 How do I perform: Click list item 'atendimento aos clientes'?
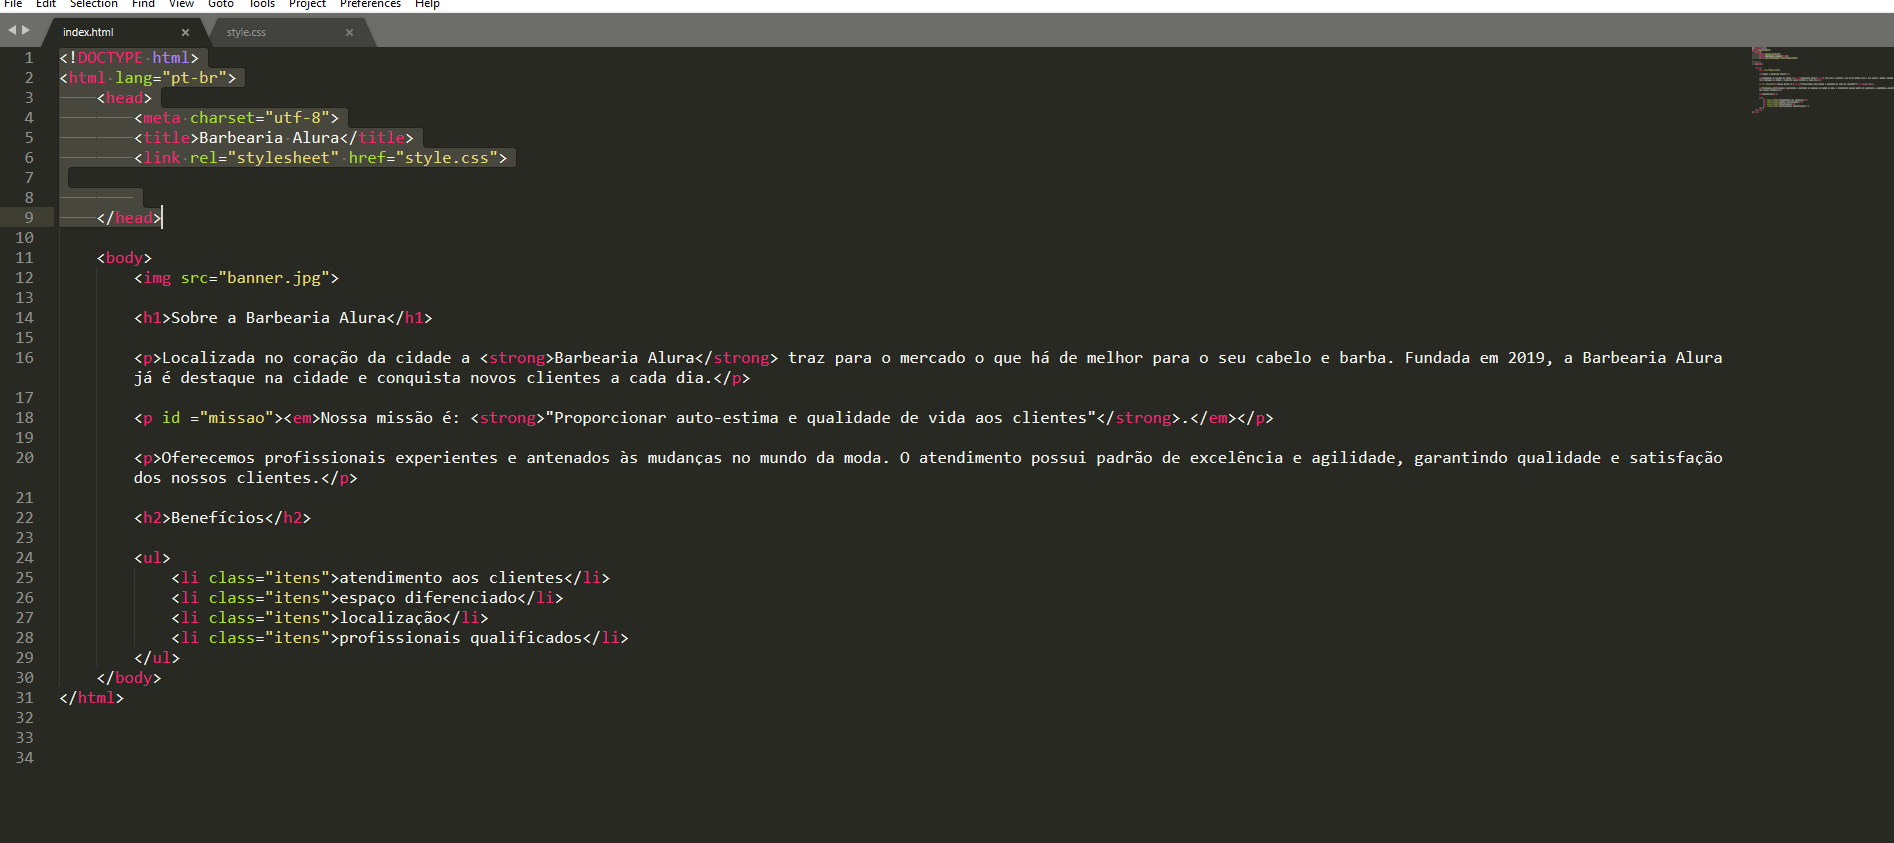452,578
